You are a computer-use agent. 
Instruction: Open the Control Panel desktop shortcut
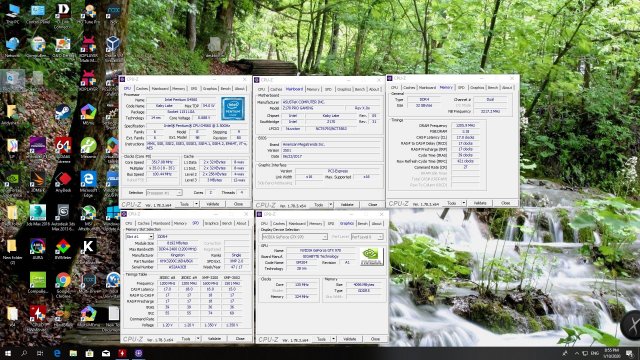tap(38, 13)
